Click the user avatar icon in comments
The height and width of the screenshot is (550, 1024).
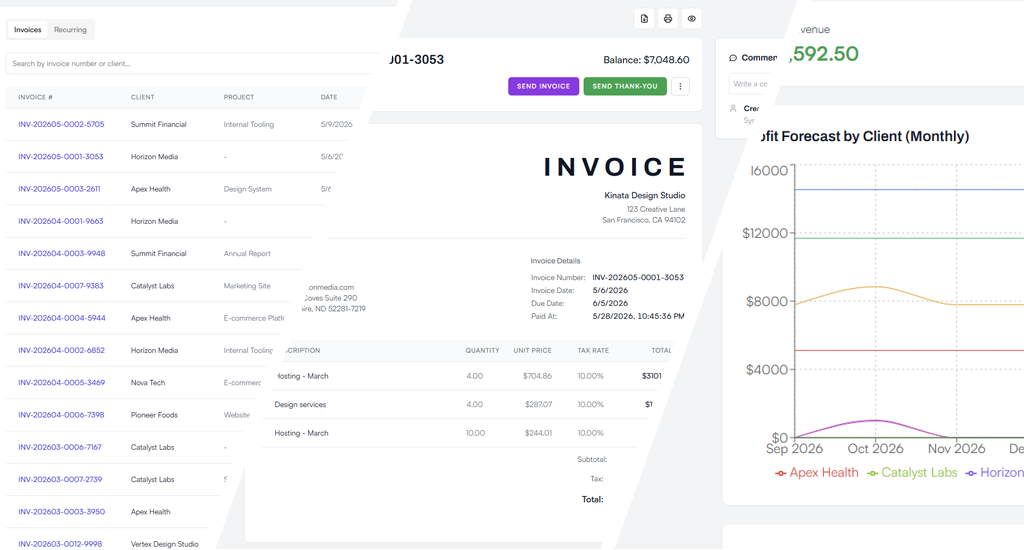point(733,108)
